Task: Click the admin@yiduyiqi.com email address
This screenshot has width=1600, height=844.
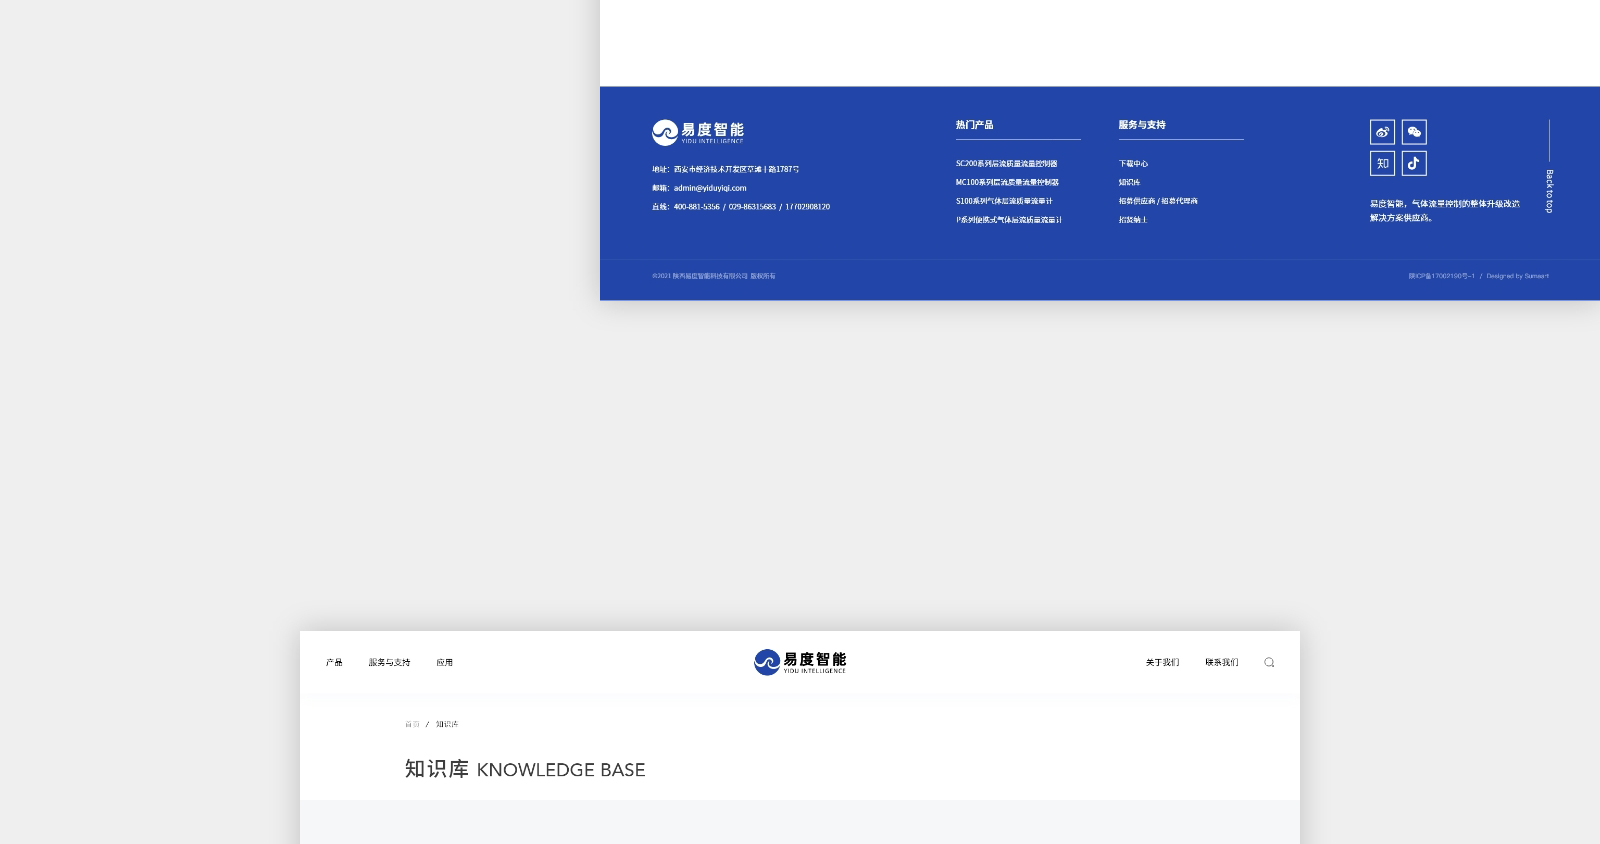Action: tap(710, 188)
